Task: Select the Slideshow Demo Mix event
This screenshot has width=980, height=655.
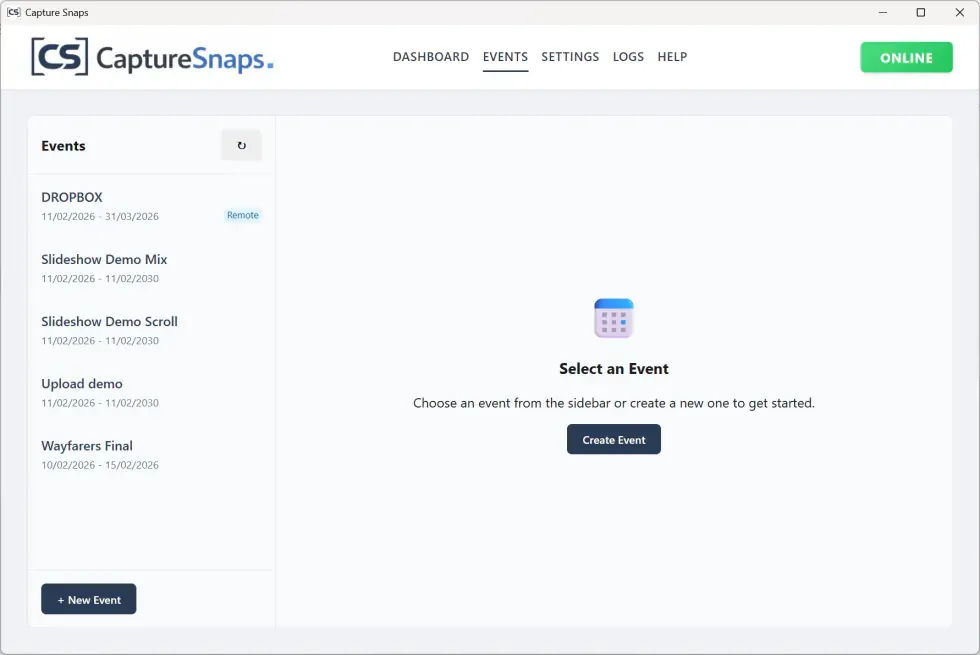Action: point(151,268)
